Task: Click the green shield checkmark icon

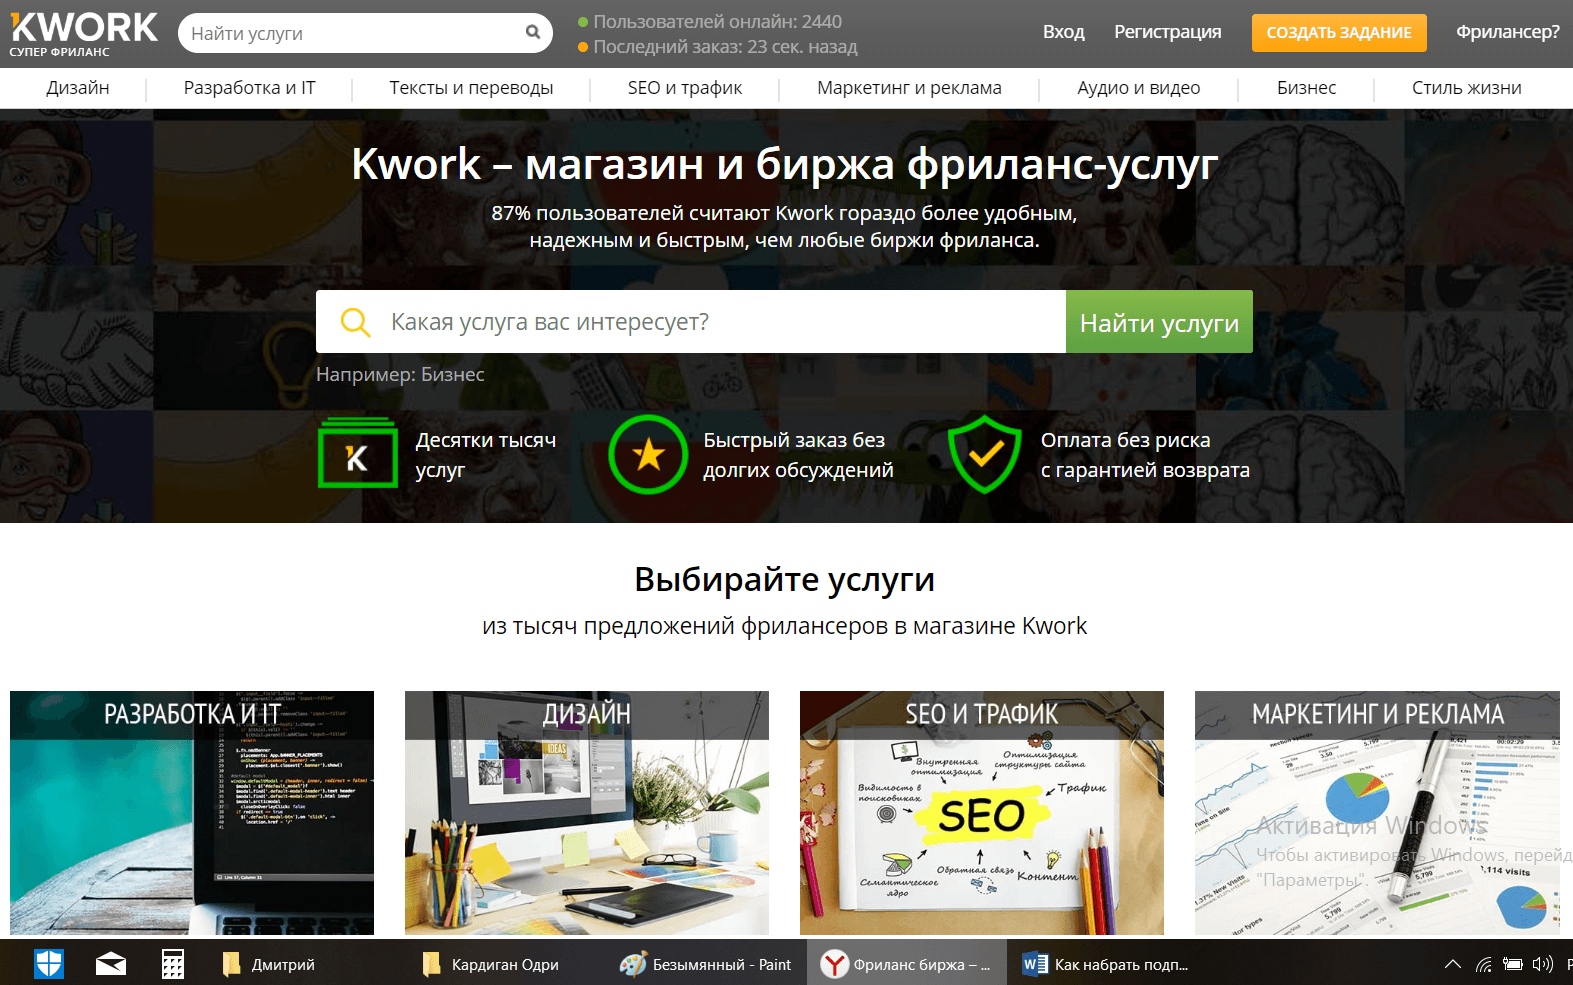Action: tap(985, 454)
